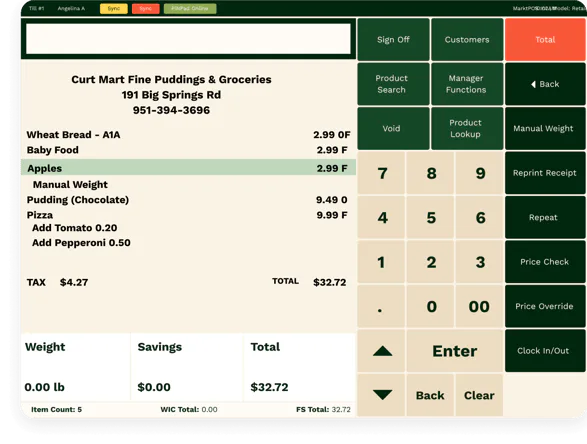Tap keypad digit 1
The height and width of the screenshot is (444, 587).
[381, 262]
